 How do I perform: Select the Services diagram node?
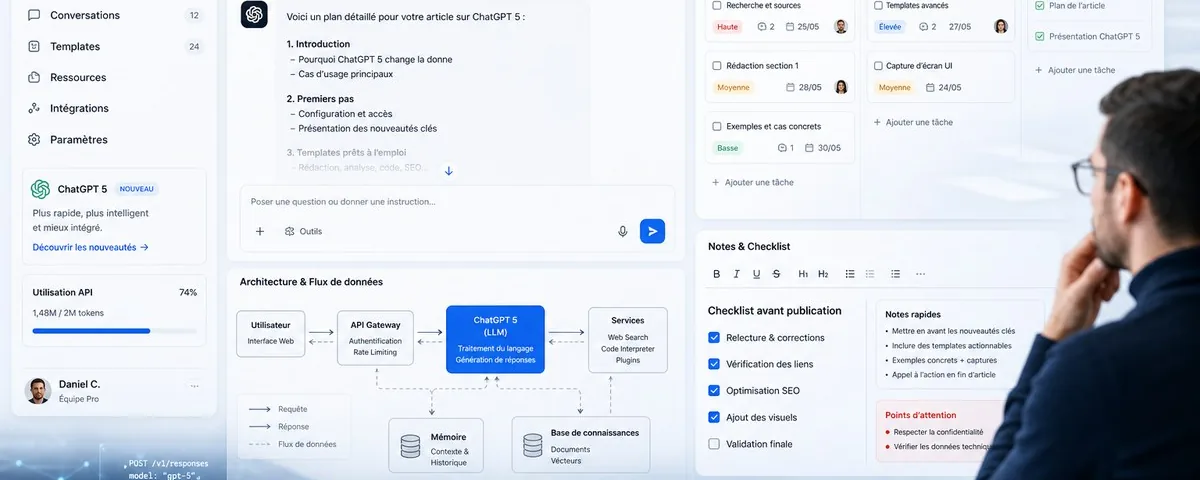pos(628,340)
